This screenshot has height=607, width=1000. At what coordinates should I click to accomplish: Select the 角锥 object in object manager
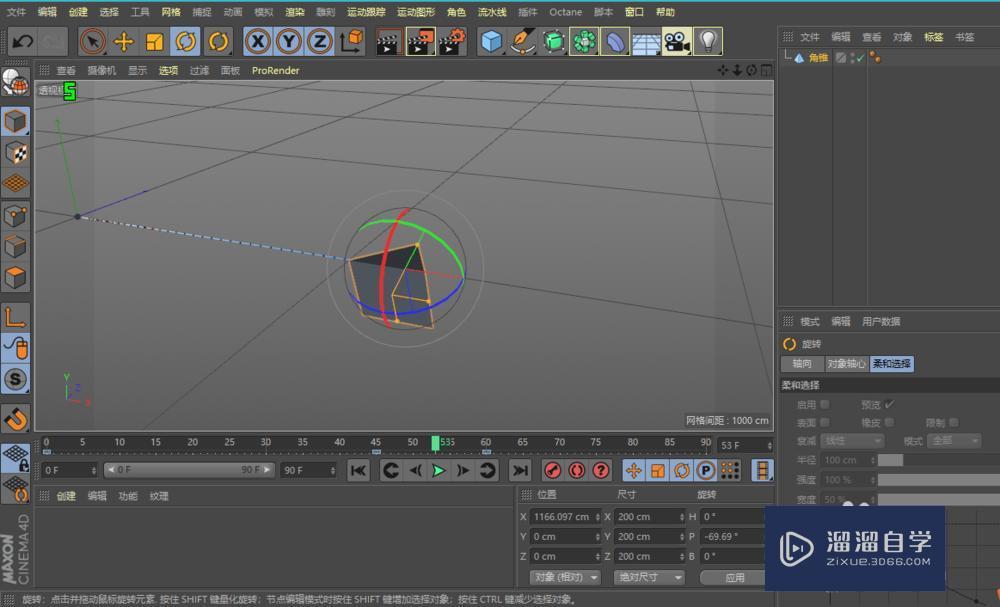pyautogui.click(x=819, y=58)
